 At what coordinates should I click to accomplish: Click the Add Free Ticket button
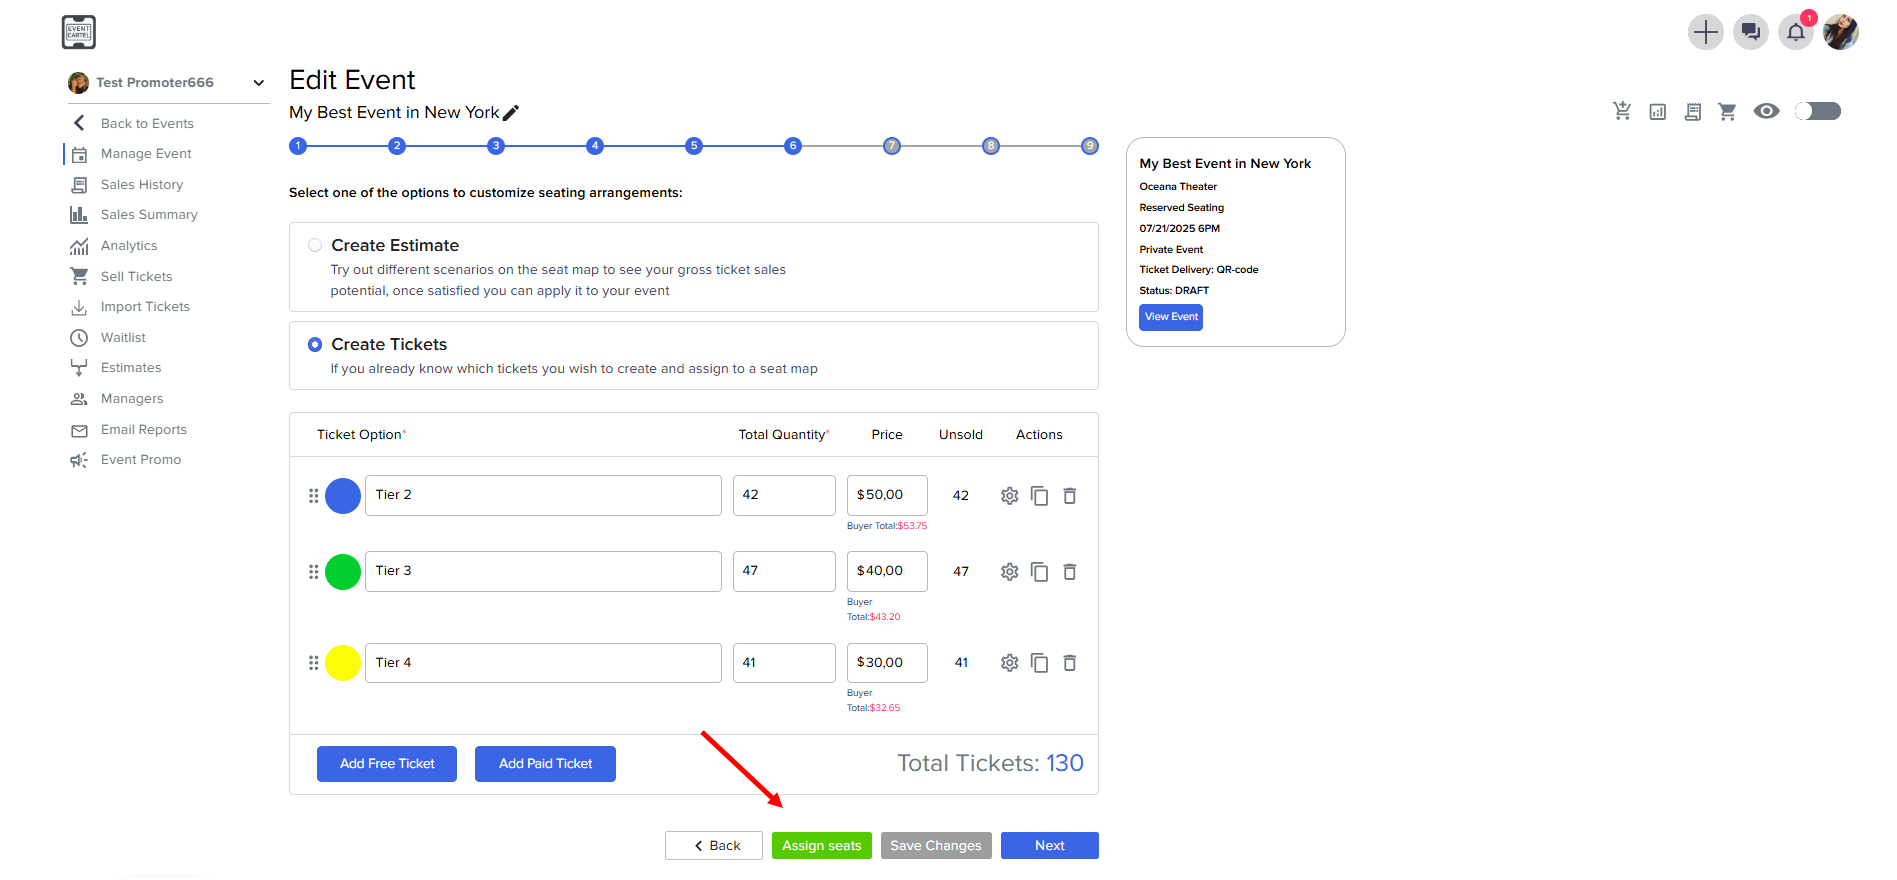(387, 764)
